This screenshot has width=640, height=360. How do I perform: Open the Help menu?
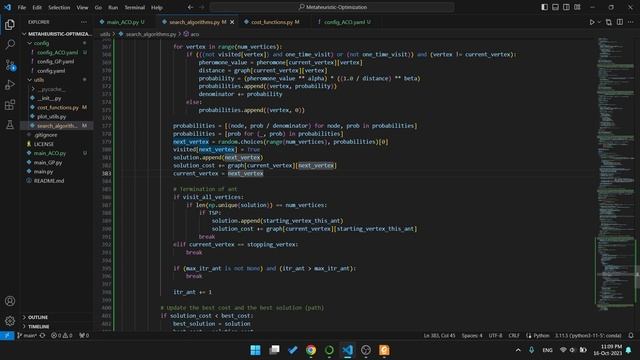[157, 7]
